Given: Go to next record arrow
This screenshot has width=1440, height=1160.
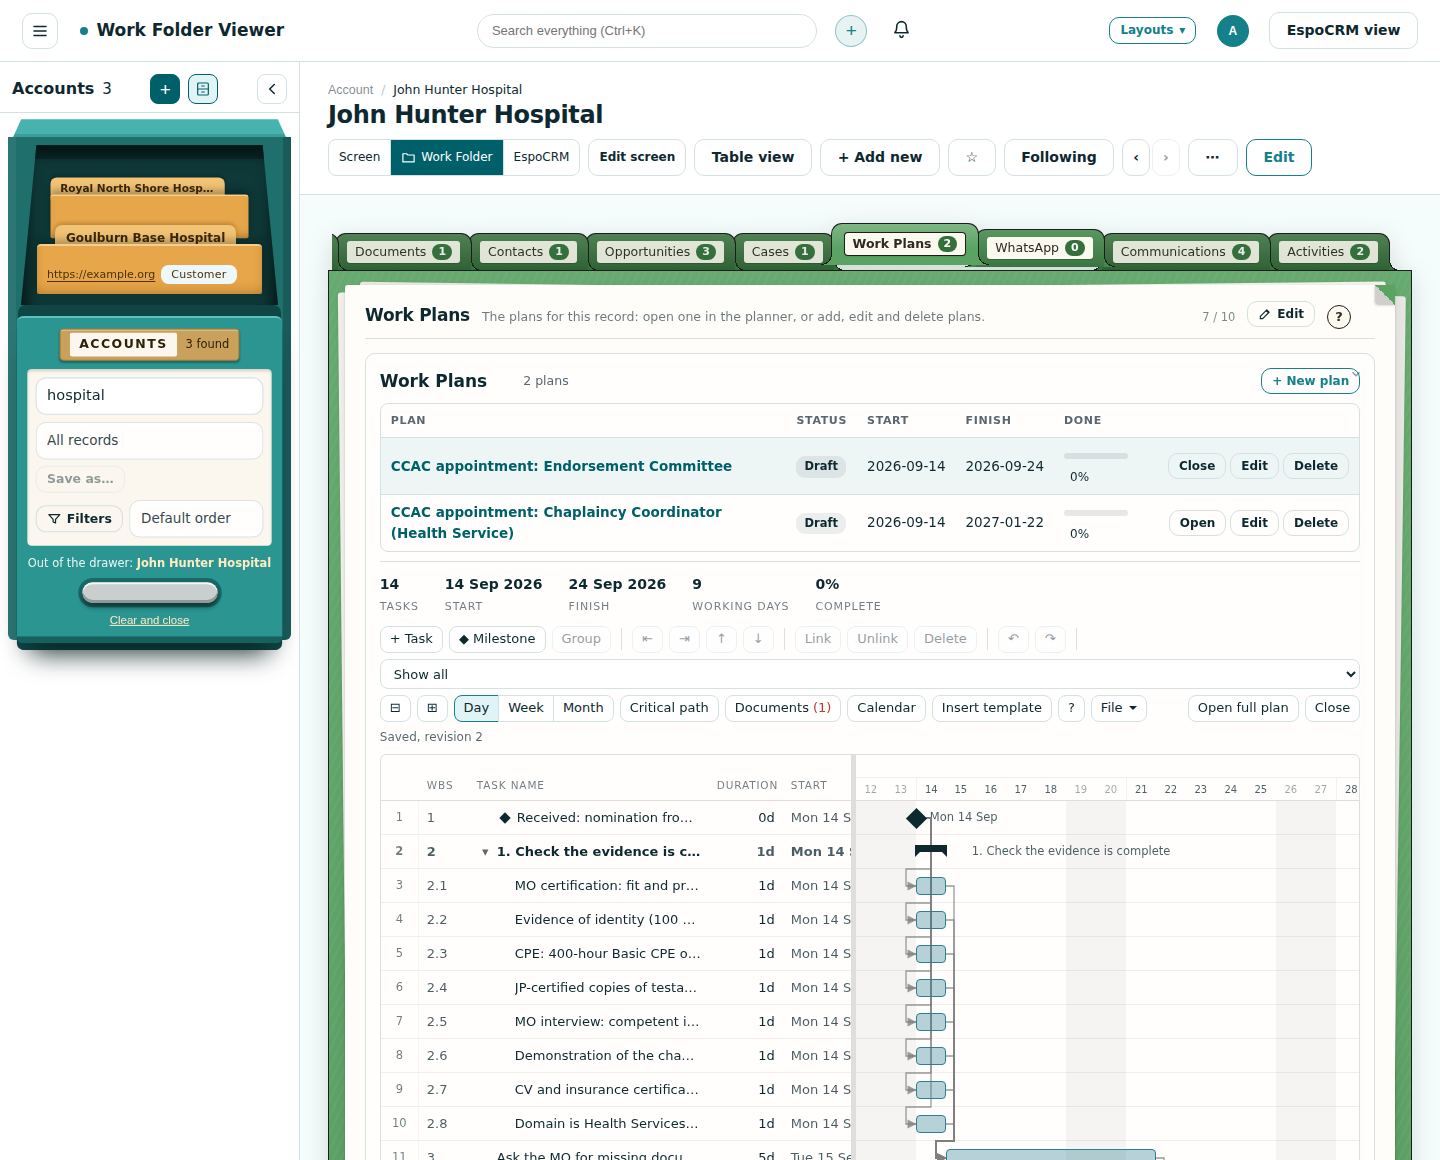Looking at the screenshot, I should click(1165, 157).
